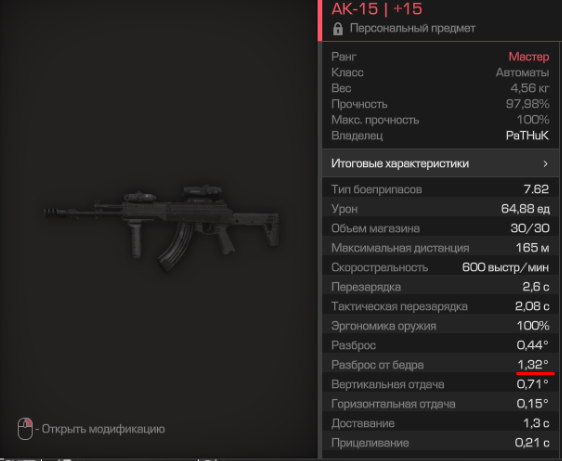Click the underlined 1,32° value

(x=533, y=365)
